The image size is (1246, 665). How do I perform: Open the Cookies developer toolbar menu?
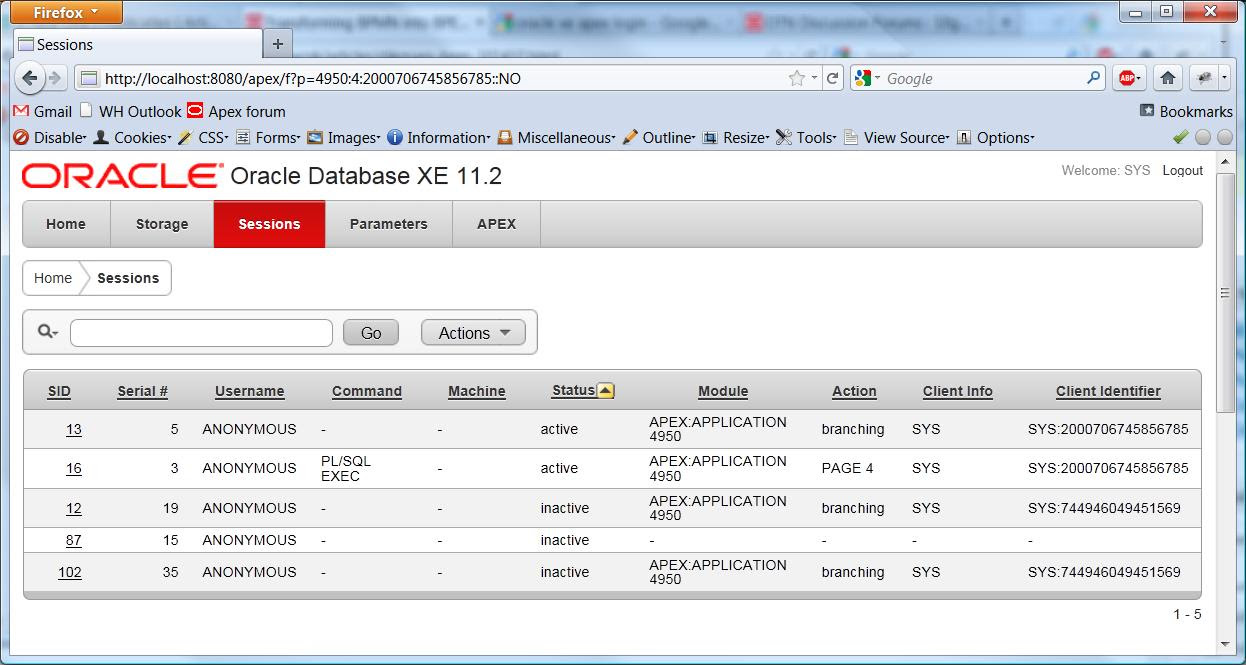tap(133, 137)
